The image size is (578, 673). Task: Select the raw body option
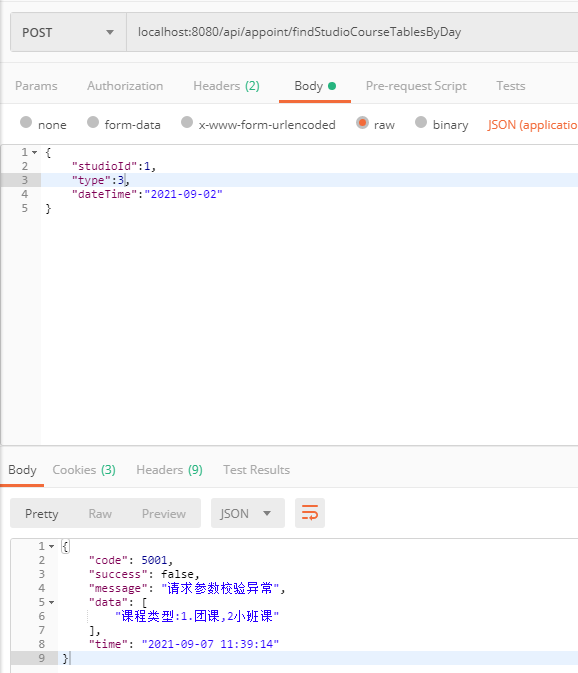362,123
